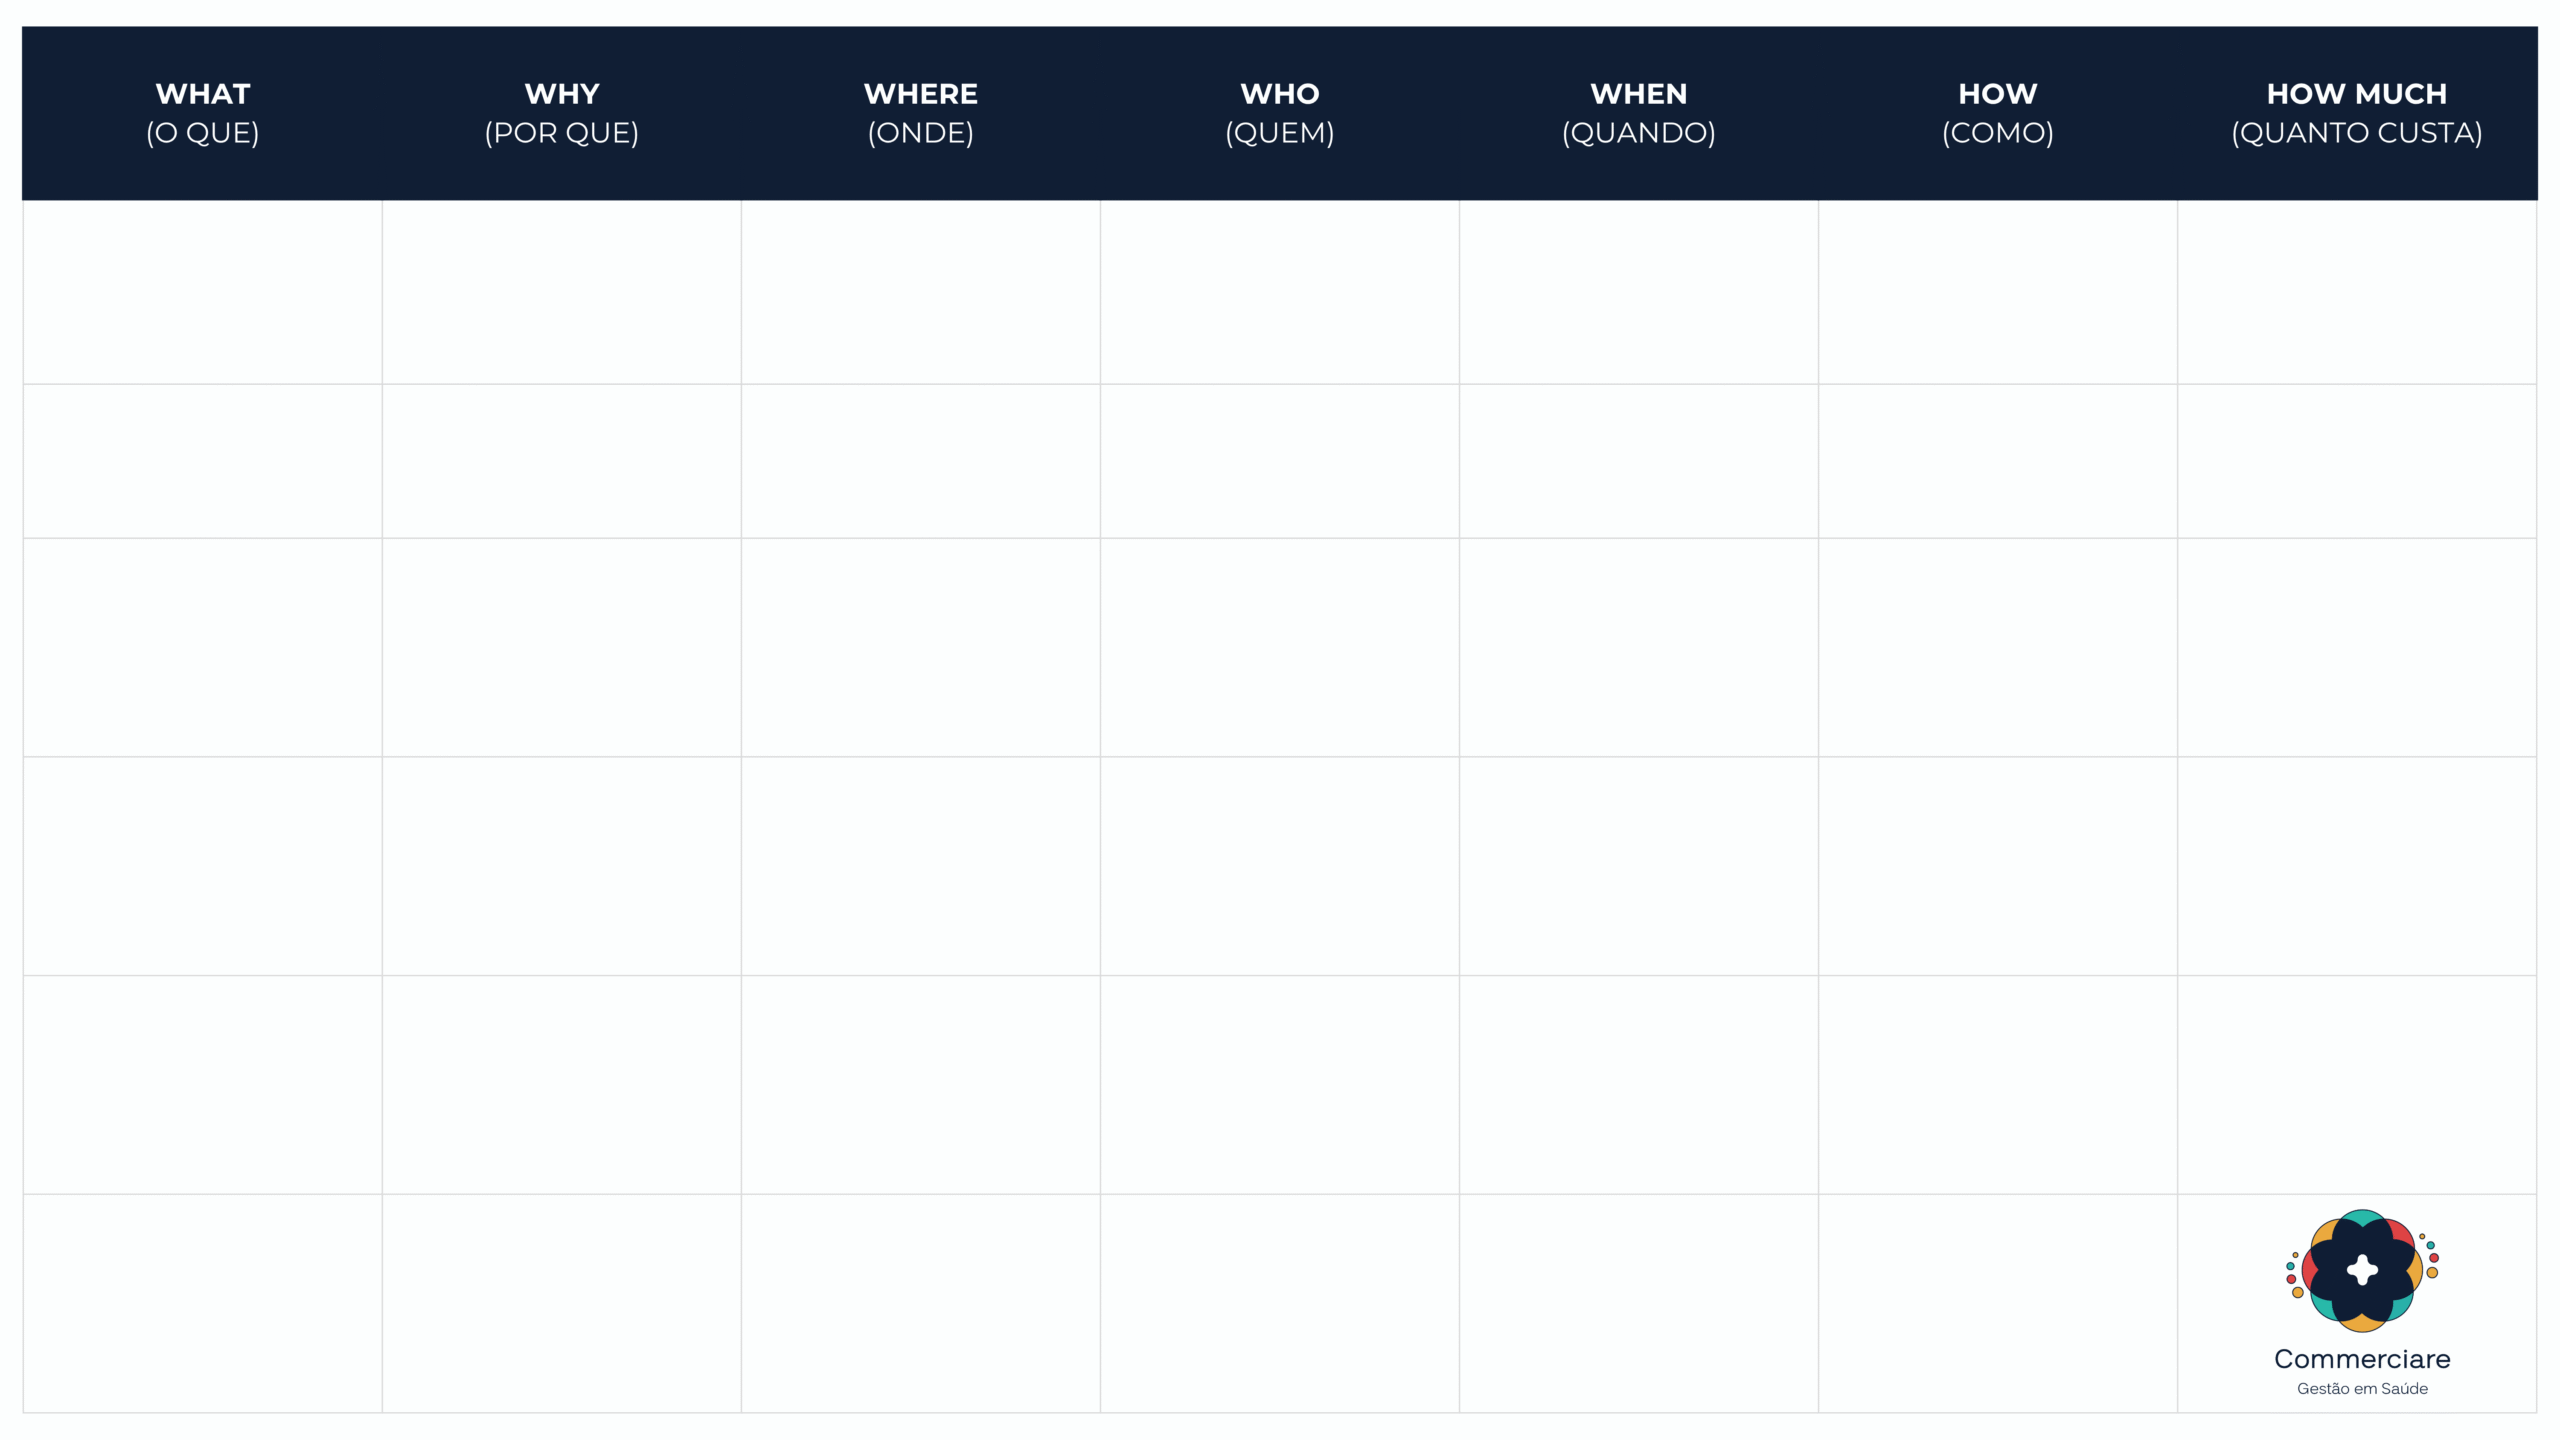2560x1440 pixels.
Task: Click the first empty cell under WHEN
Action: pos(1639,292)
